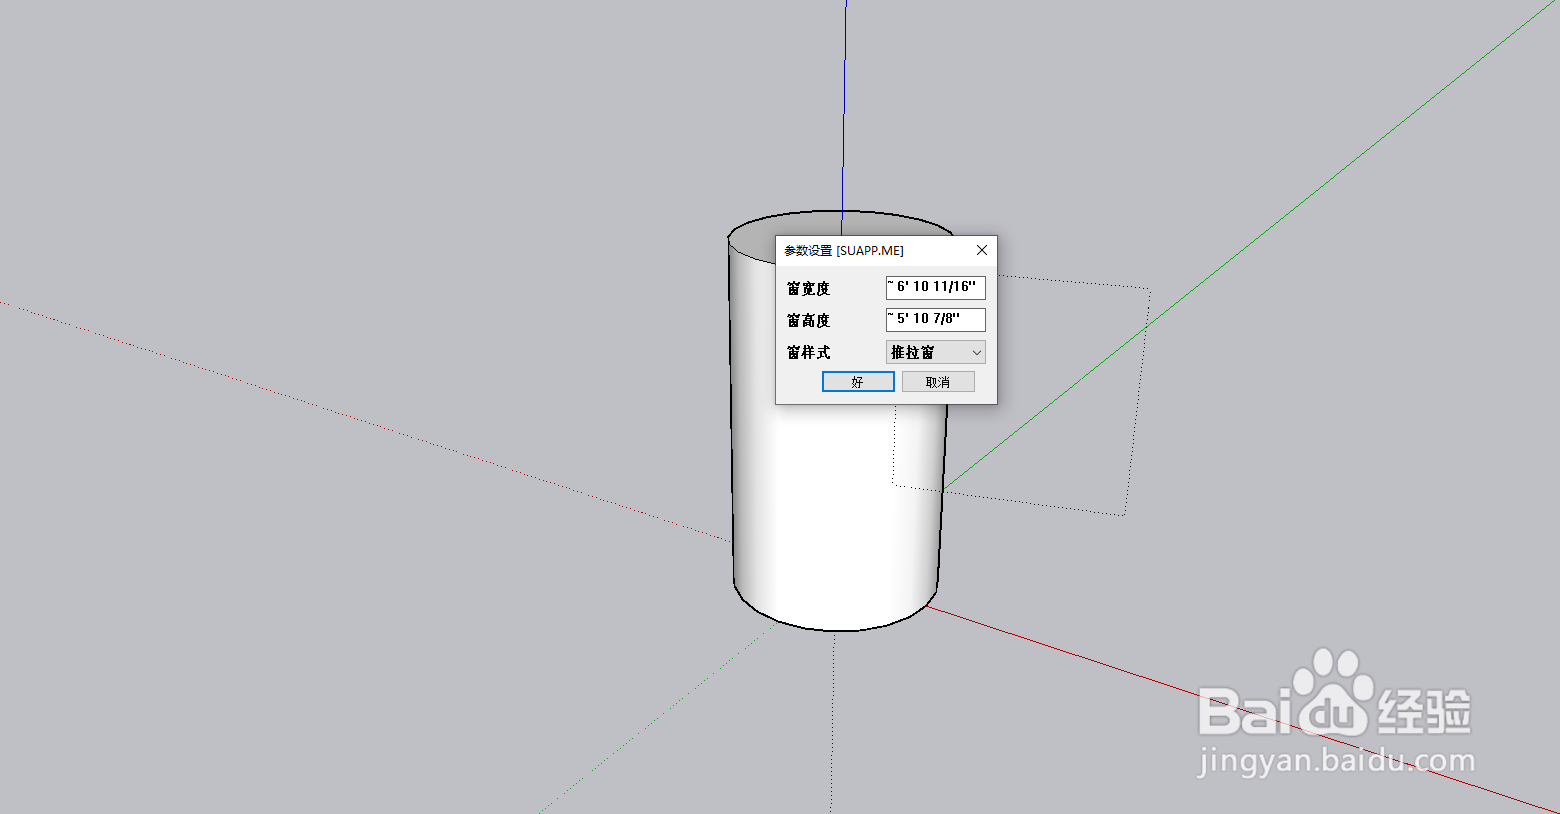Click the window height input field
The image size is (1560, 814).
(x=935, y=320)
